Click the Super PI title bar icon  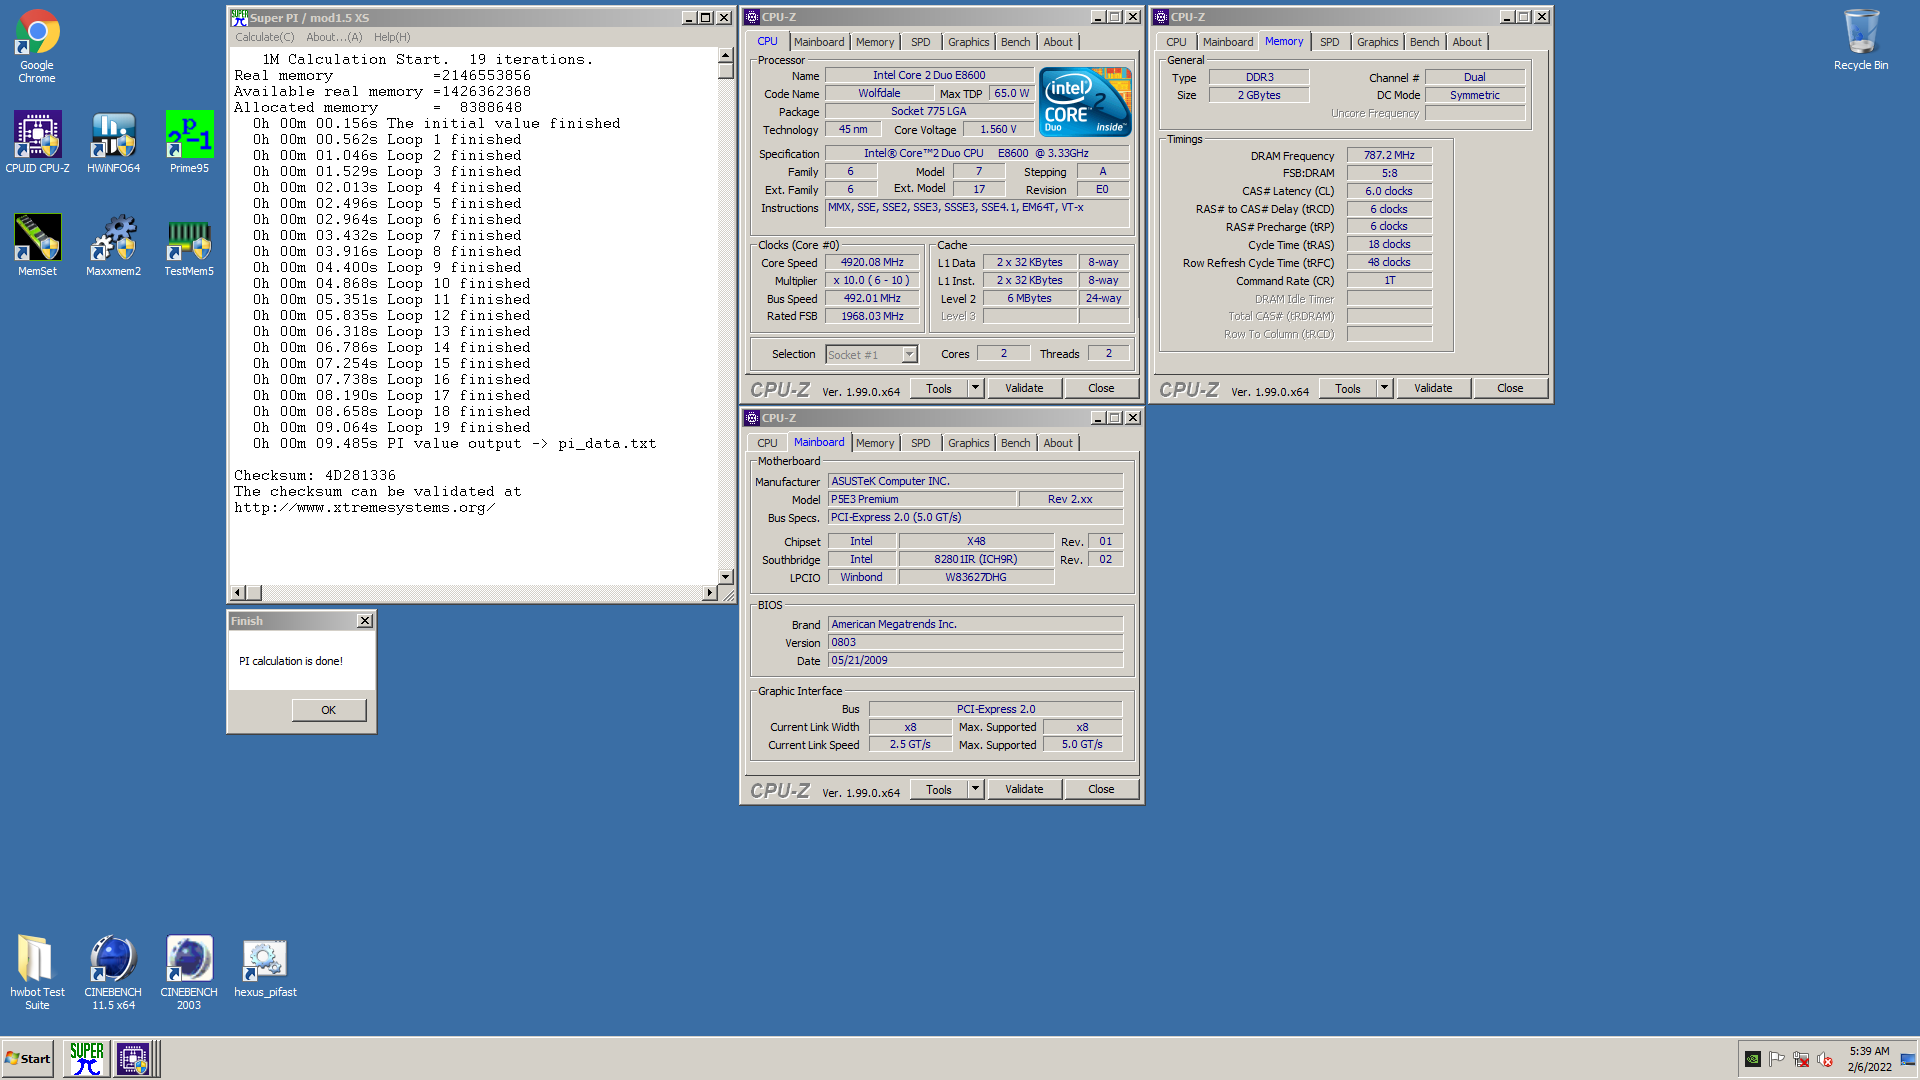(239, 17)
